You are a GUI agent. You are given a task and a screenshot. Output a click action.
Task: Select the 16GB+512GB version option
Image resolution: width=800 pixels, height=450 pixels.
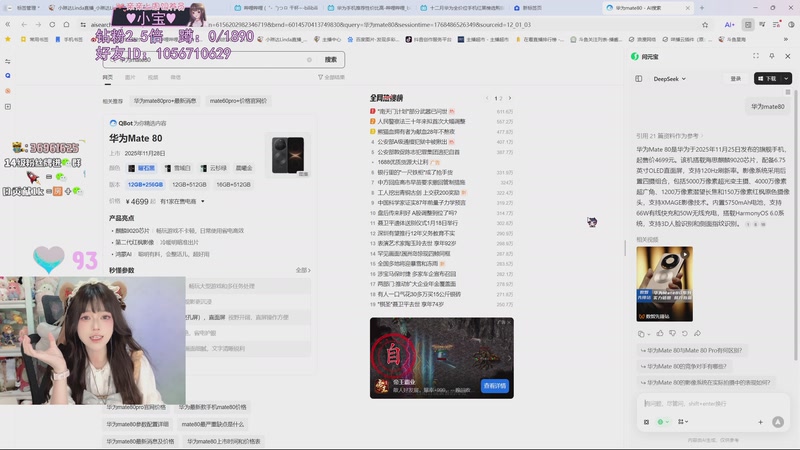click(x=233, y=185)
